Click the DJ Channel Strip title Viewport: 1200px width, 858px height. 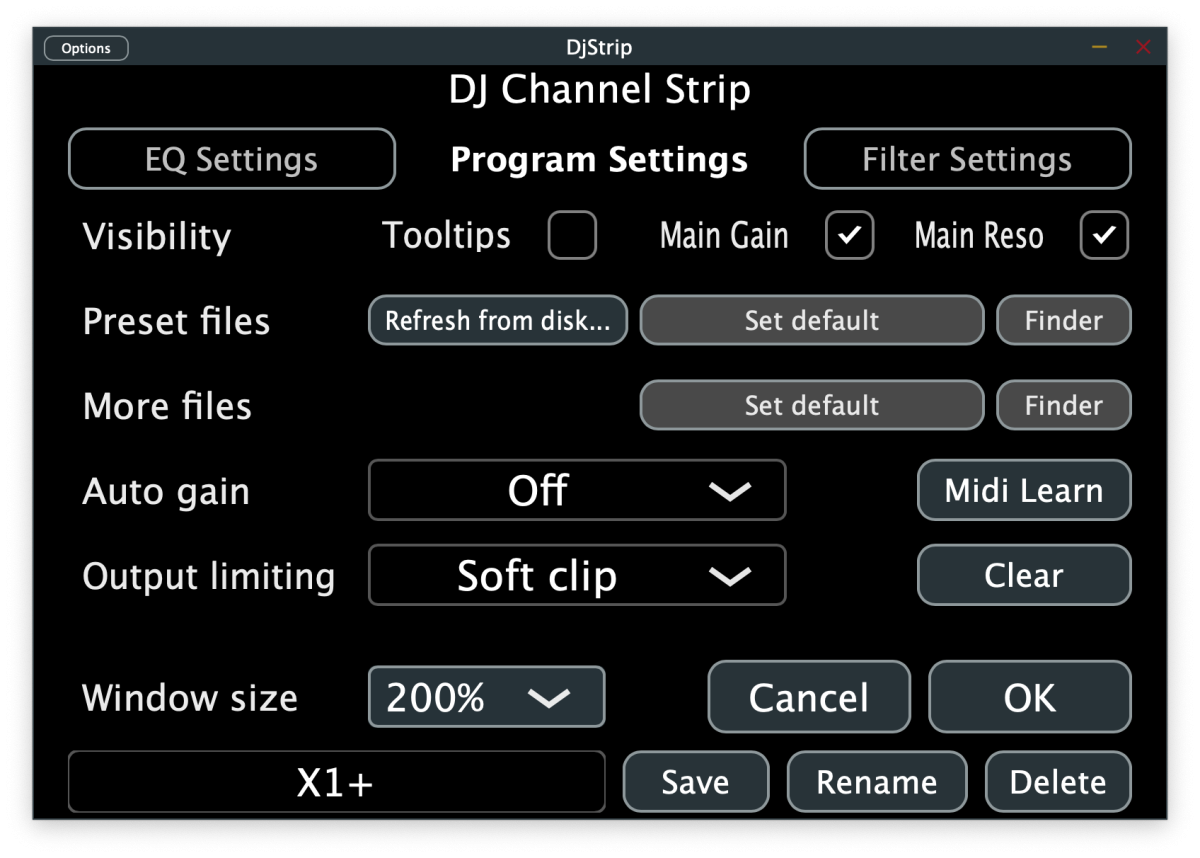click(x=600, y=90)
